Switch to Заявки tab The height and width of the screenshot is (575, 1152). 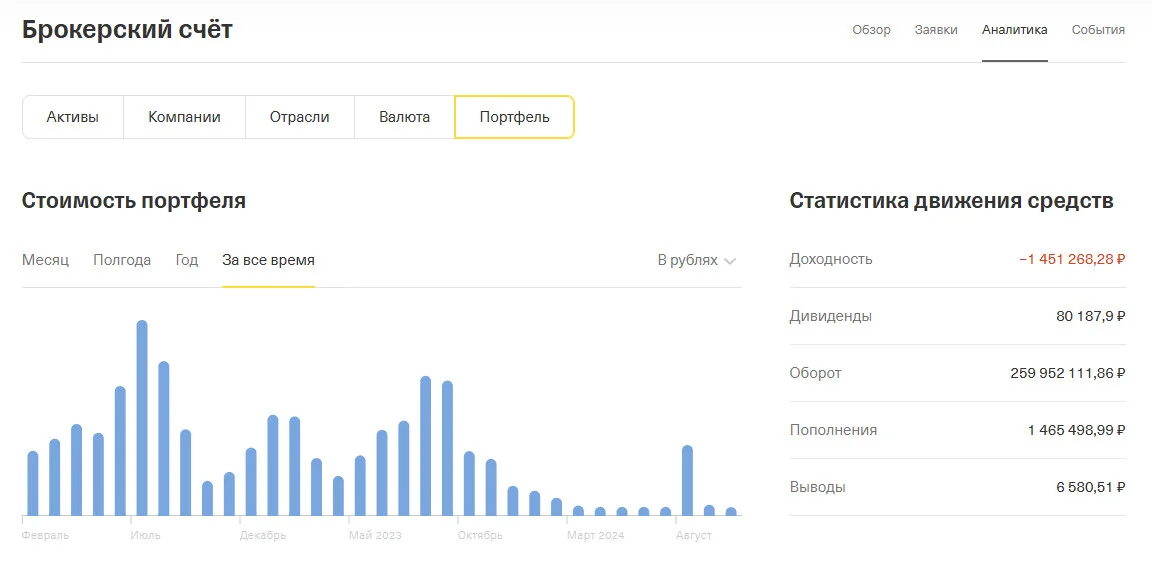point(936,30)
